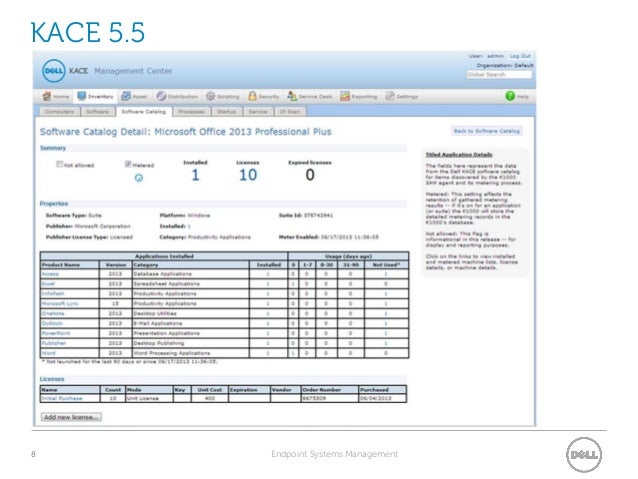Viewport: 638px width, 479px height.
Task: Open the Security padlock icon
Action: (252, 96)
